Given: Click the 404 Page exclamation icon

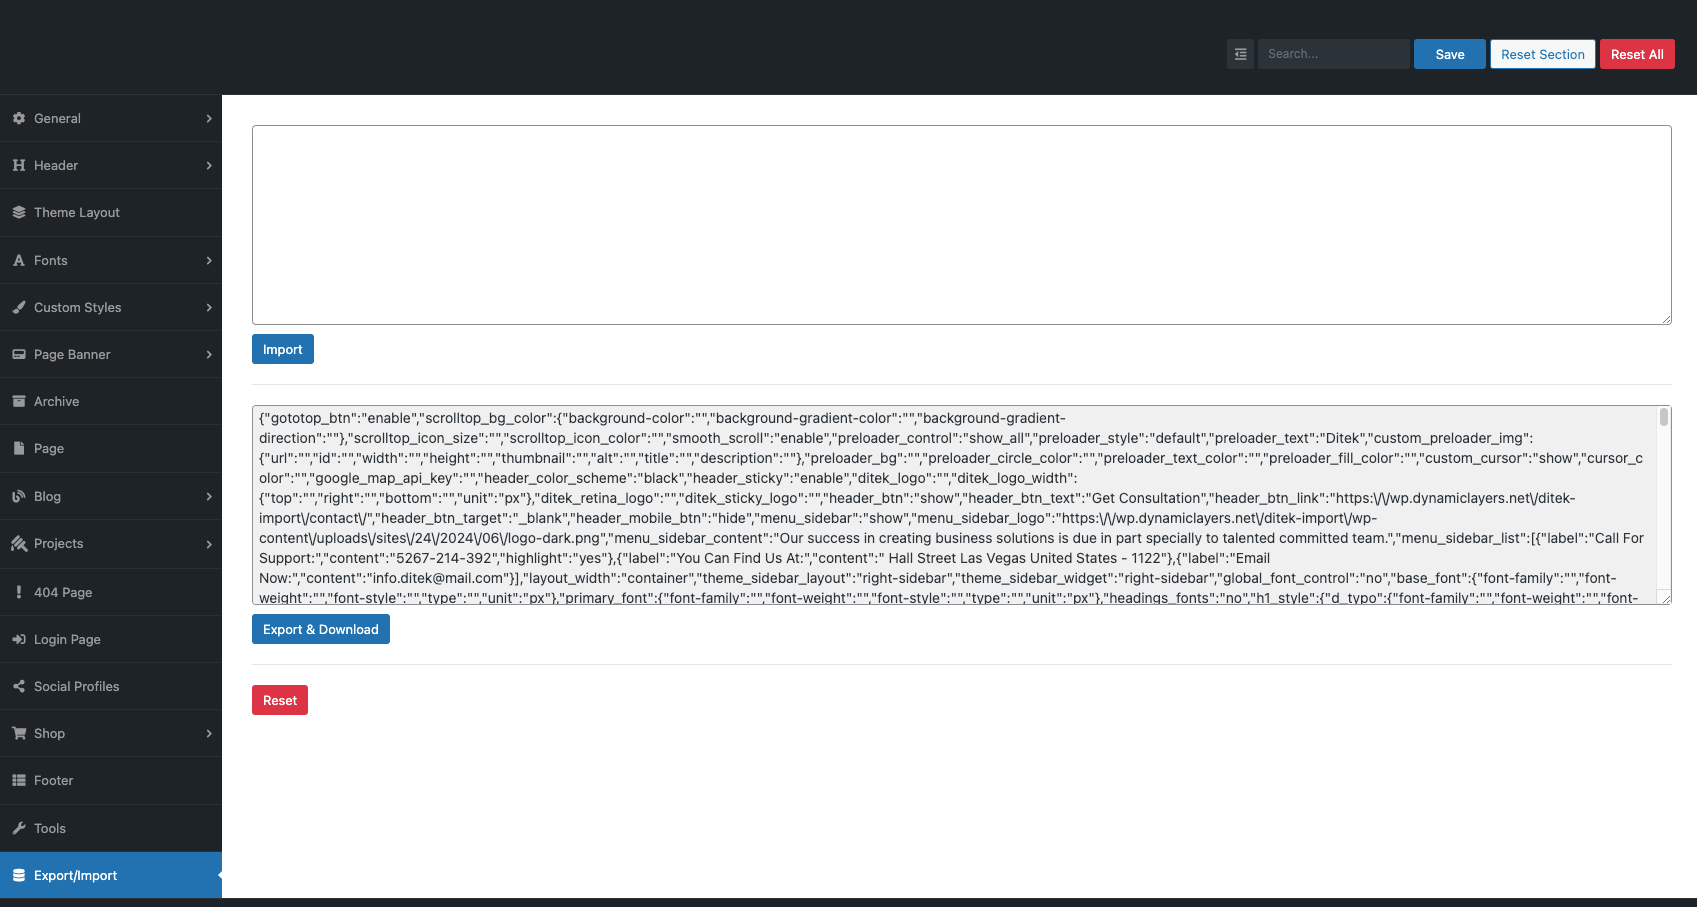Looking at the screenshot, I should coord(19,592).
